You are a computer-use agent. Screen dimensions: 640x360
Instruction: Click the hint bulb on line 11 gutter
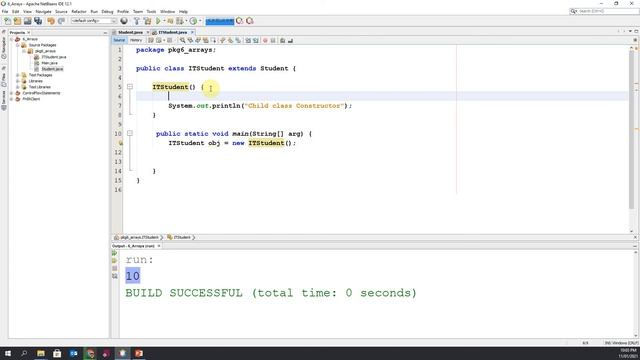(x=120, y=143)
